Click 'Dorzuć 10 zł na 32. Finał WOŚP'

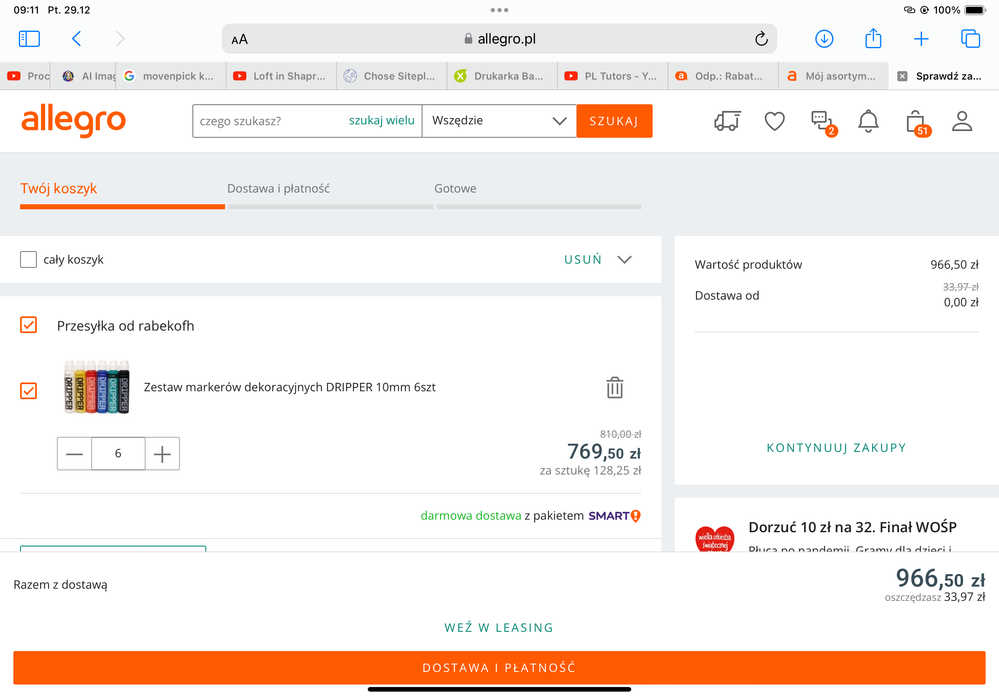pyautogui.click(x=852, y=527)
